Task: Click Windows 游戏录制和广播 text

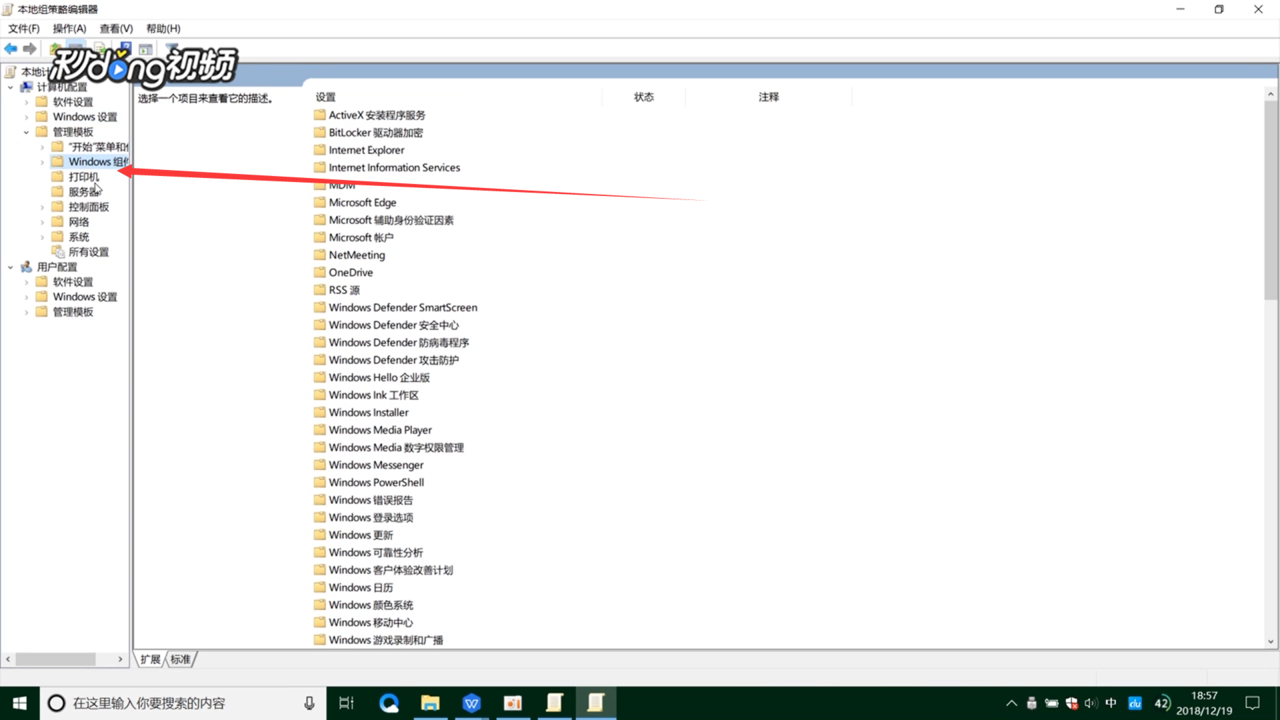Action: pos(386,640)
